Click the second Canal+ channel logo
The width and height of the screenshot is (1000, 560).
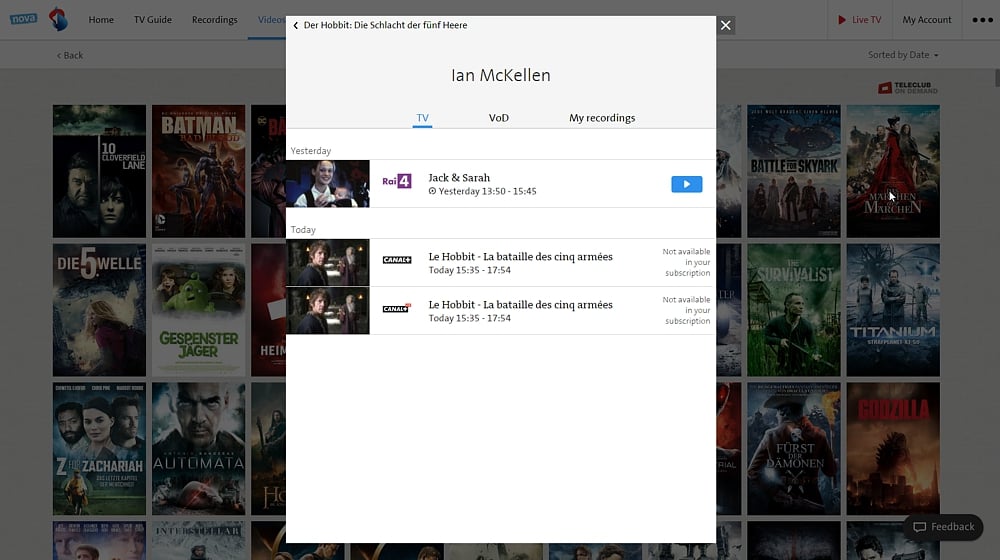pyautogui.click(x=397, y=309)
